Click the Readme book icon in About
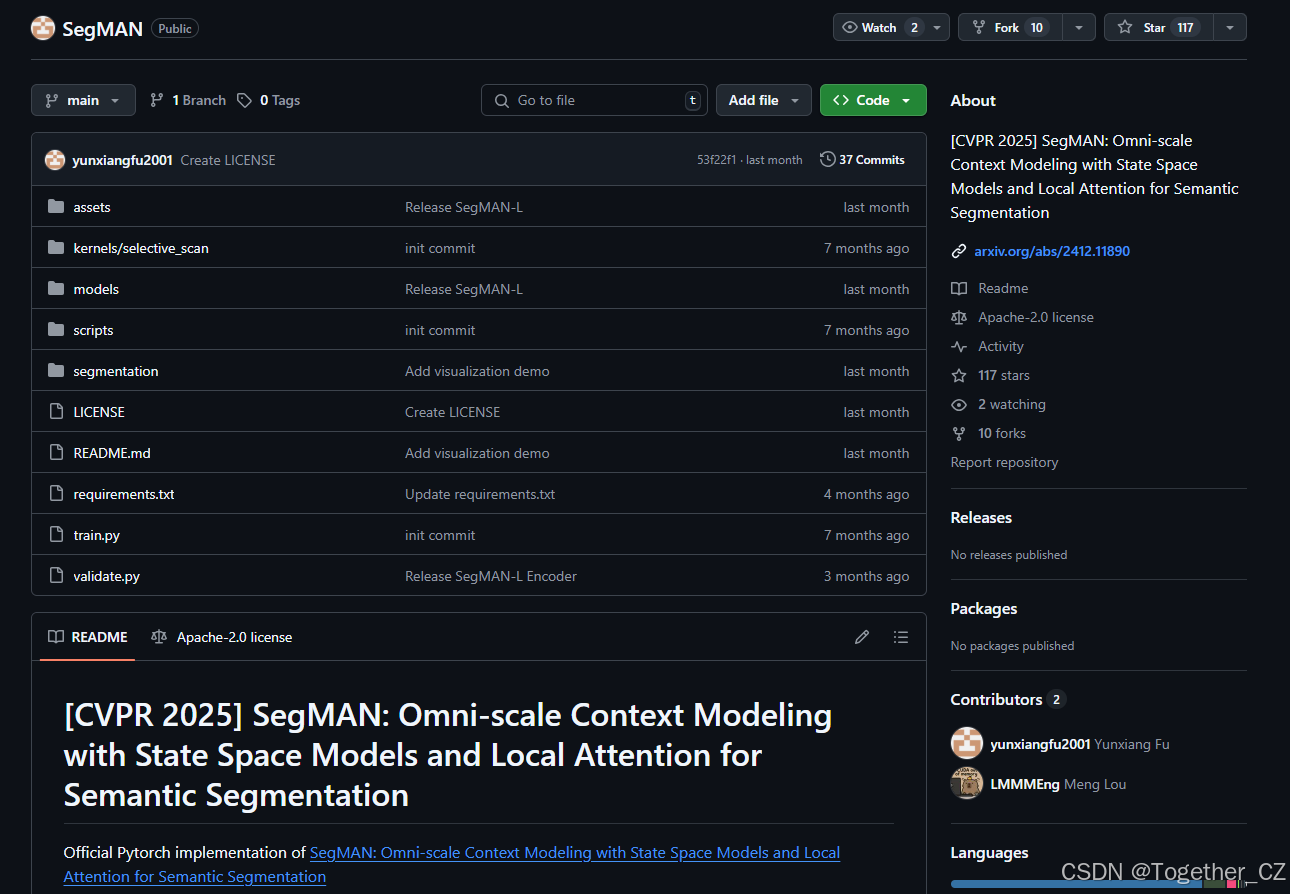 pyautogui.click(x=959, y=288)
